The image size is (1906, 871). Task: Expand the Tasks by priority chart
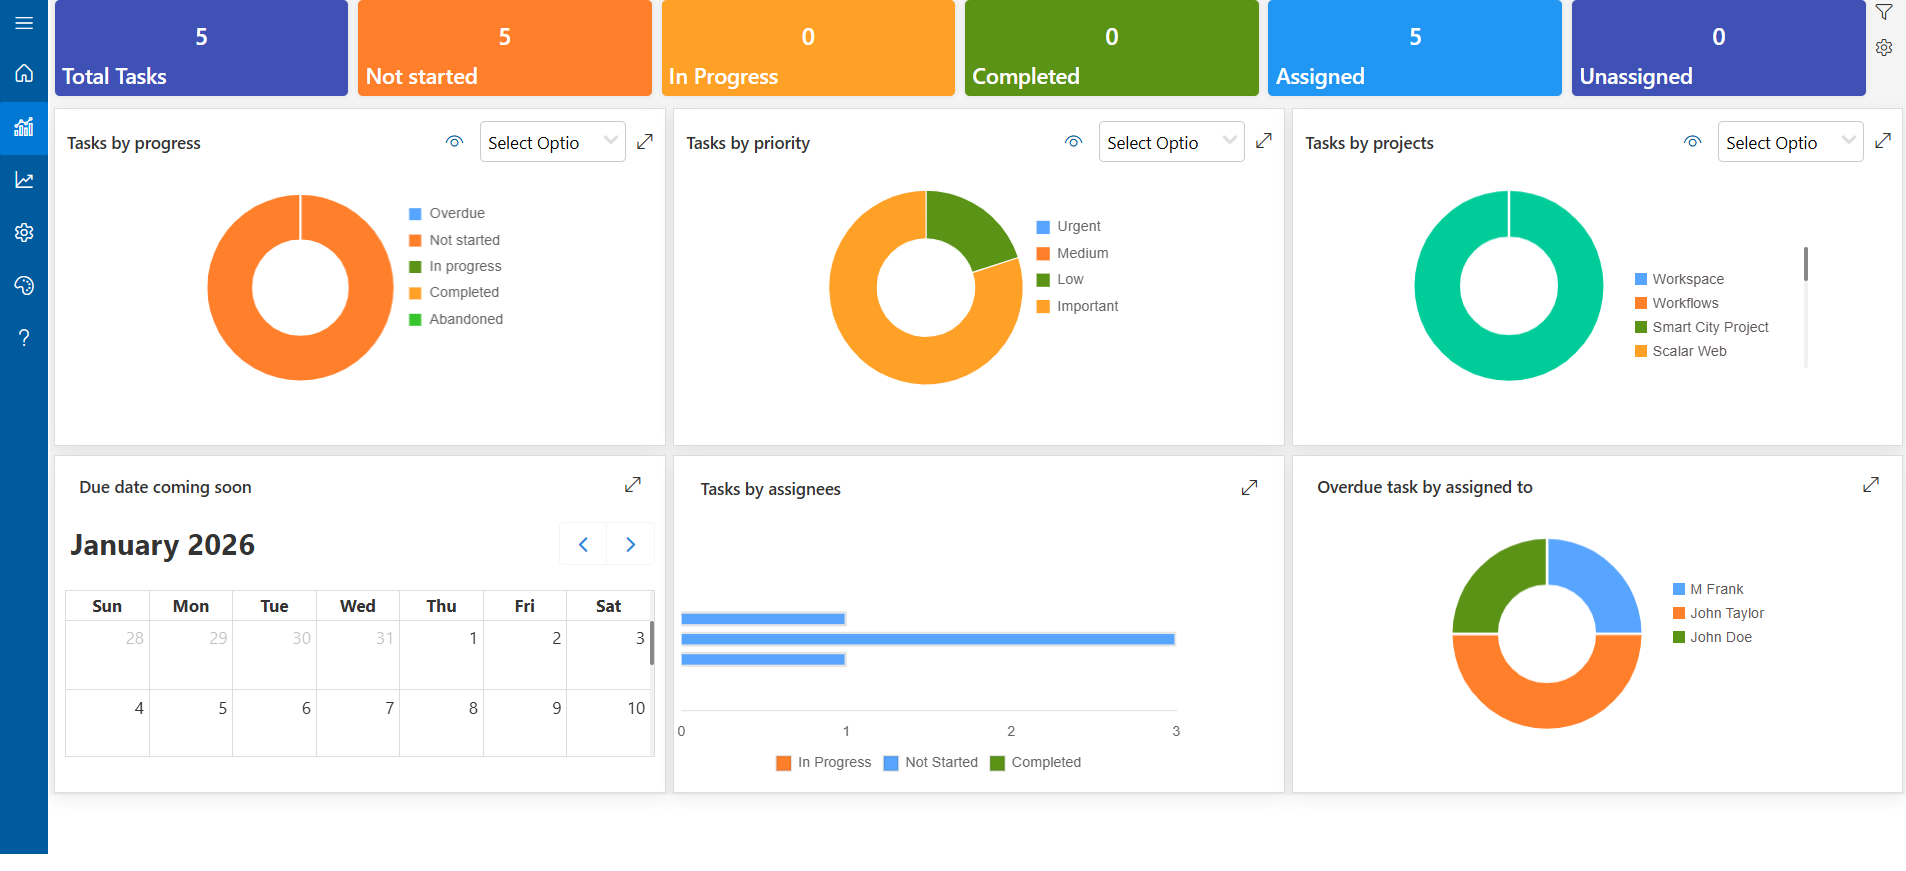1264,141
